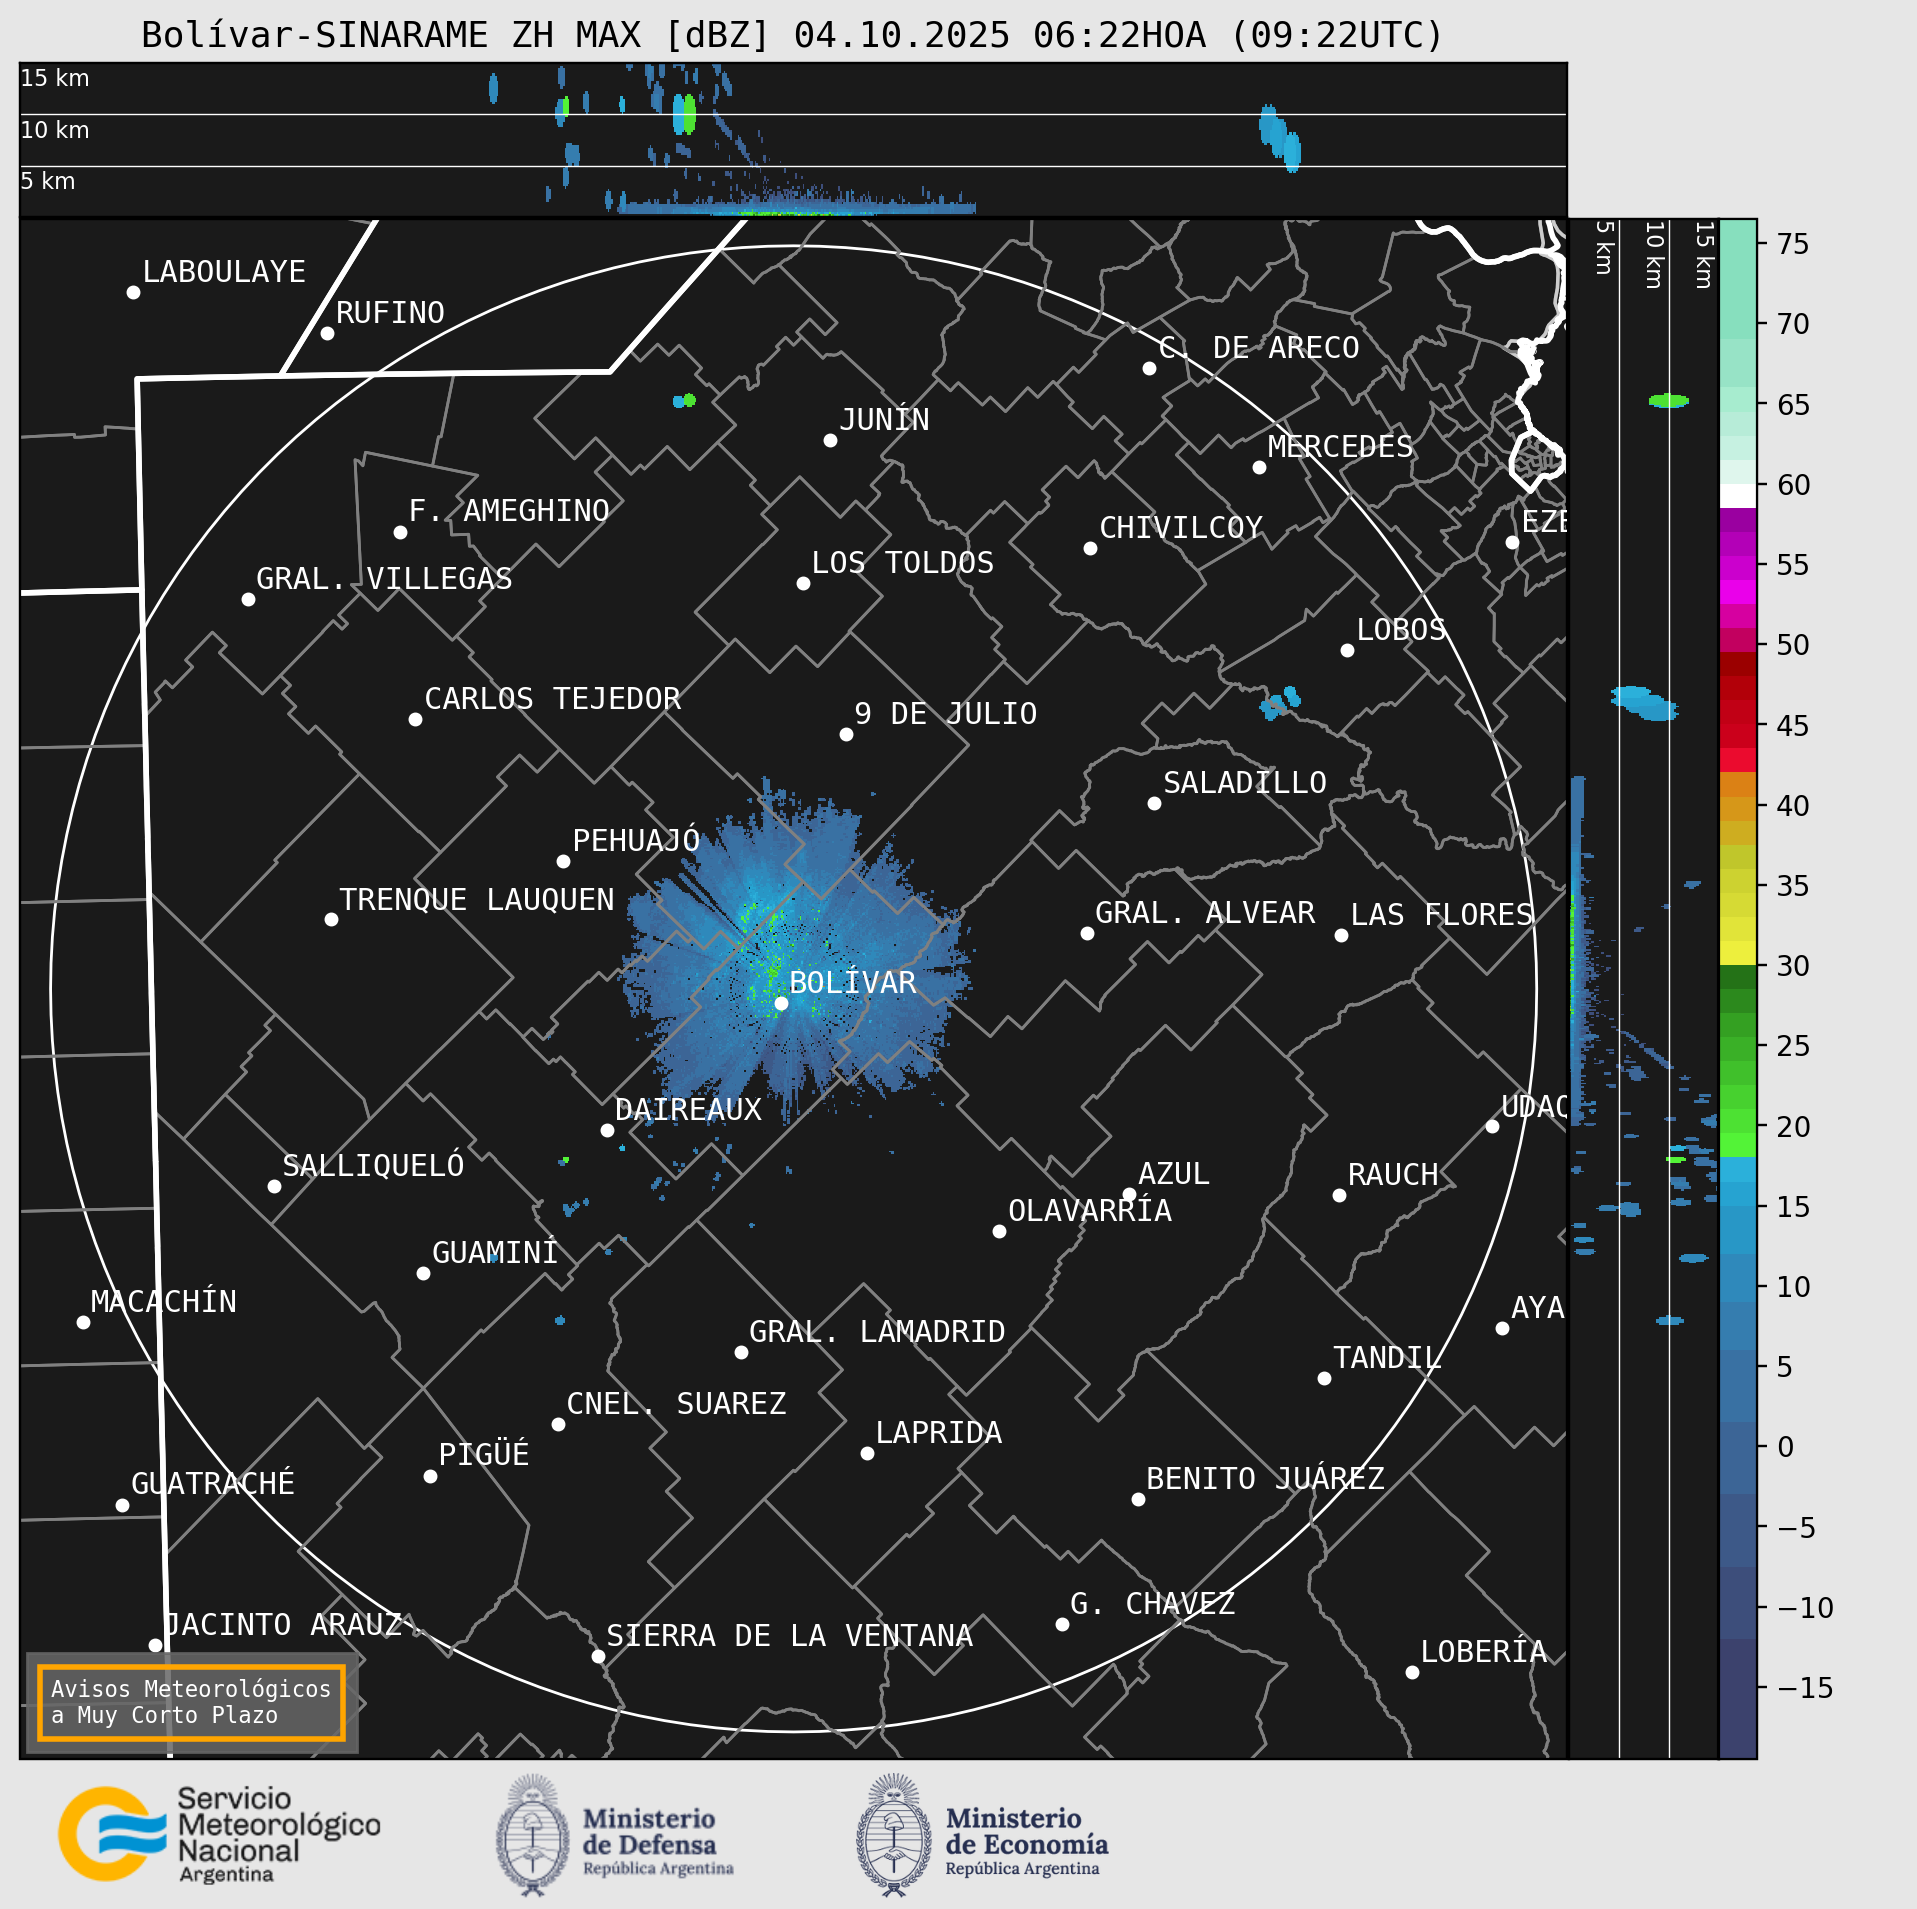Click the Lobos marker dot
Viewport: 1917px width, 1909px height.
(x=1347, y=650)
